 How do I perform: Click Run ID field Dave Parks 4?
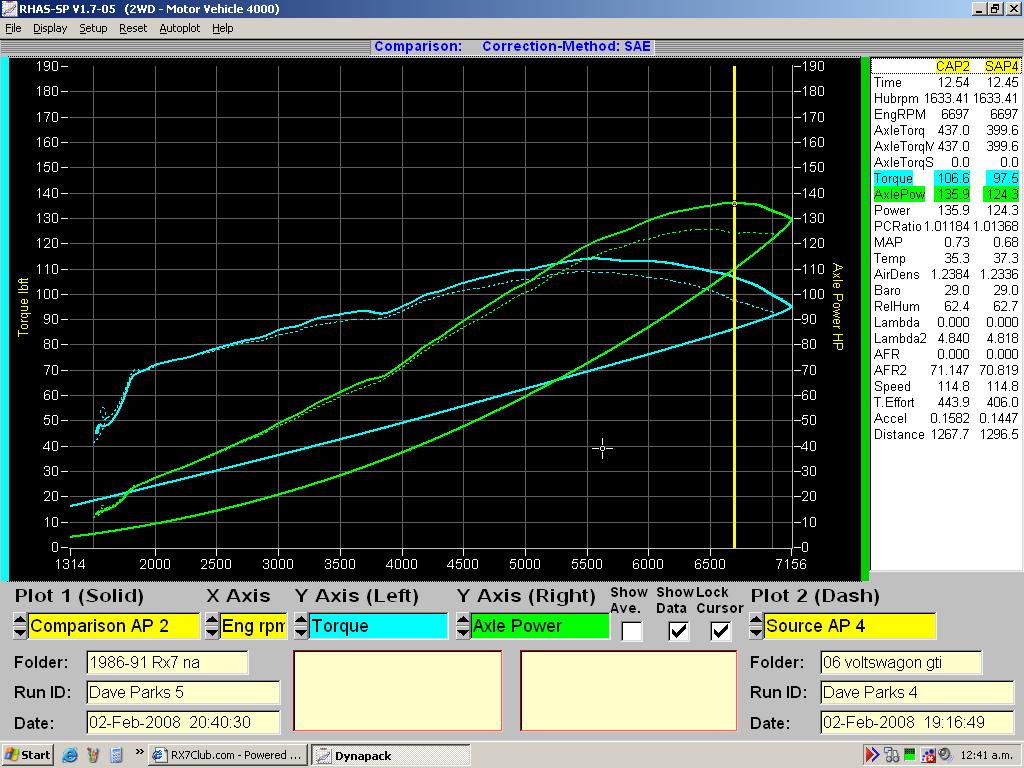(x=917, y=692)
